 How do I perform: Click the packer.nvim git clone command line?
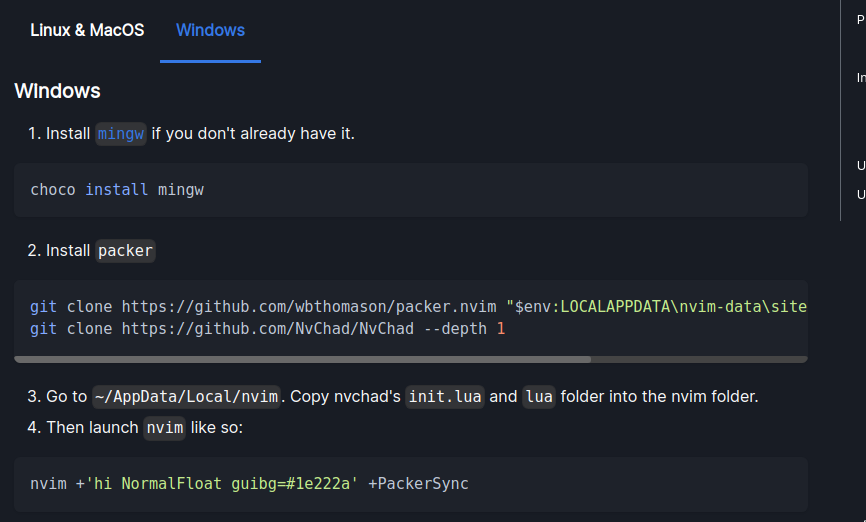pyautogui.click(x=418, y=307)
